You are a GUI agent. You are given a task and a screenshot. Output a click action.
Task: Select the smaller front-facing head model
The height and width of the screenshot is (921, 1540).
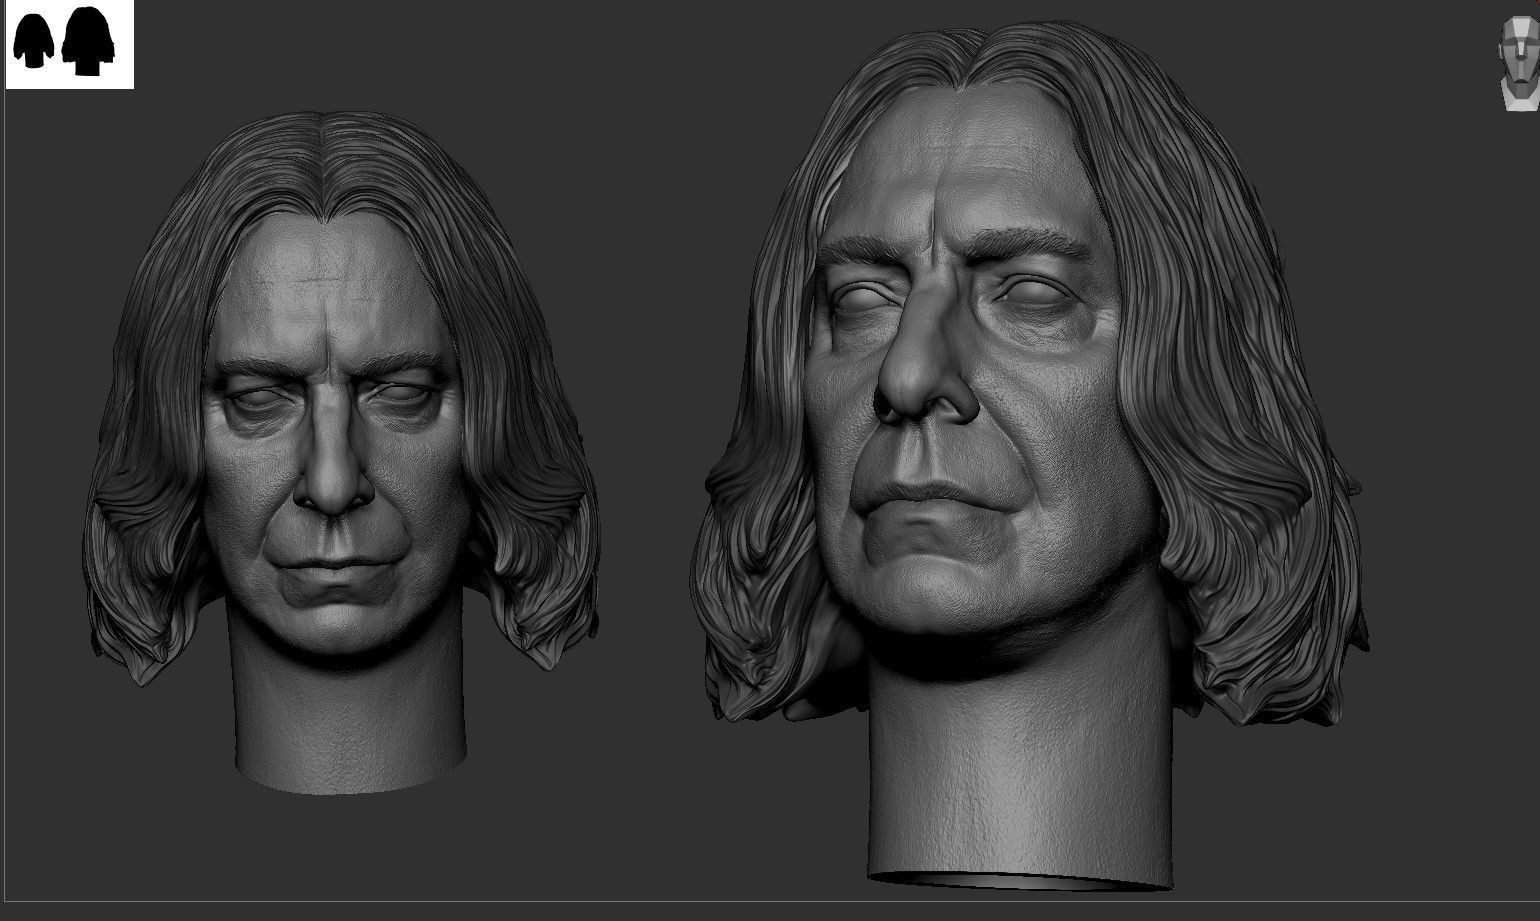tap(343, 452)
